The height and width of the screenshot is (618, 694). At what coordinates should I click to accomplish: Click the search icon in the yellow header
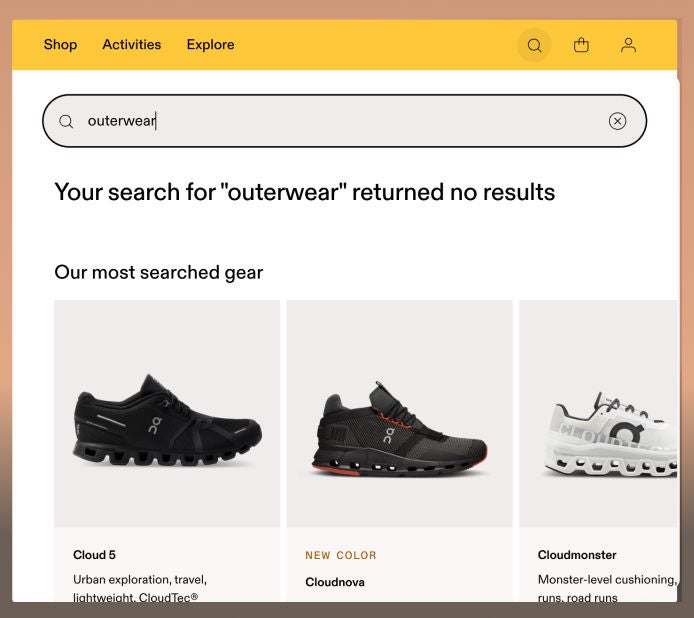(534, 45)
